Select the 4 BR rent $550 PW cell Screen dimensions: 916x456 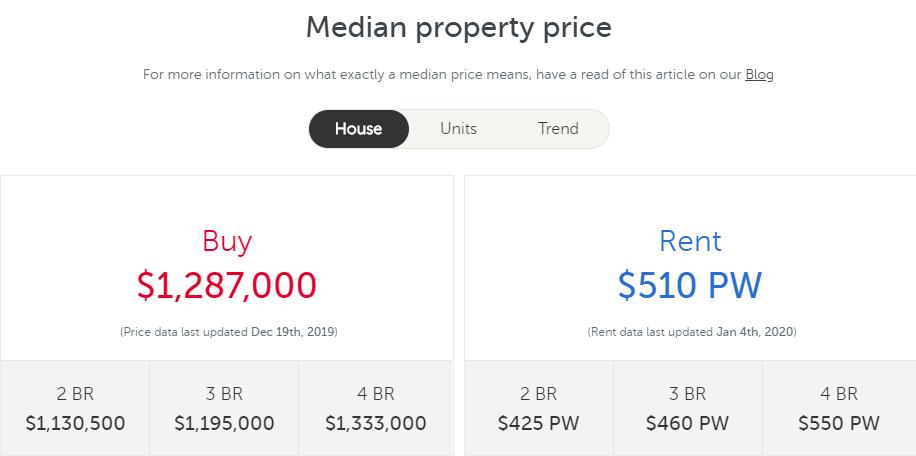point(839,423)
